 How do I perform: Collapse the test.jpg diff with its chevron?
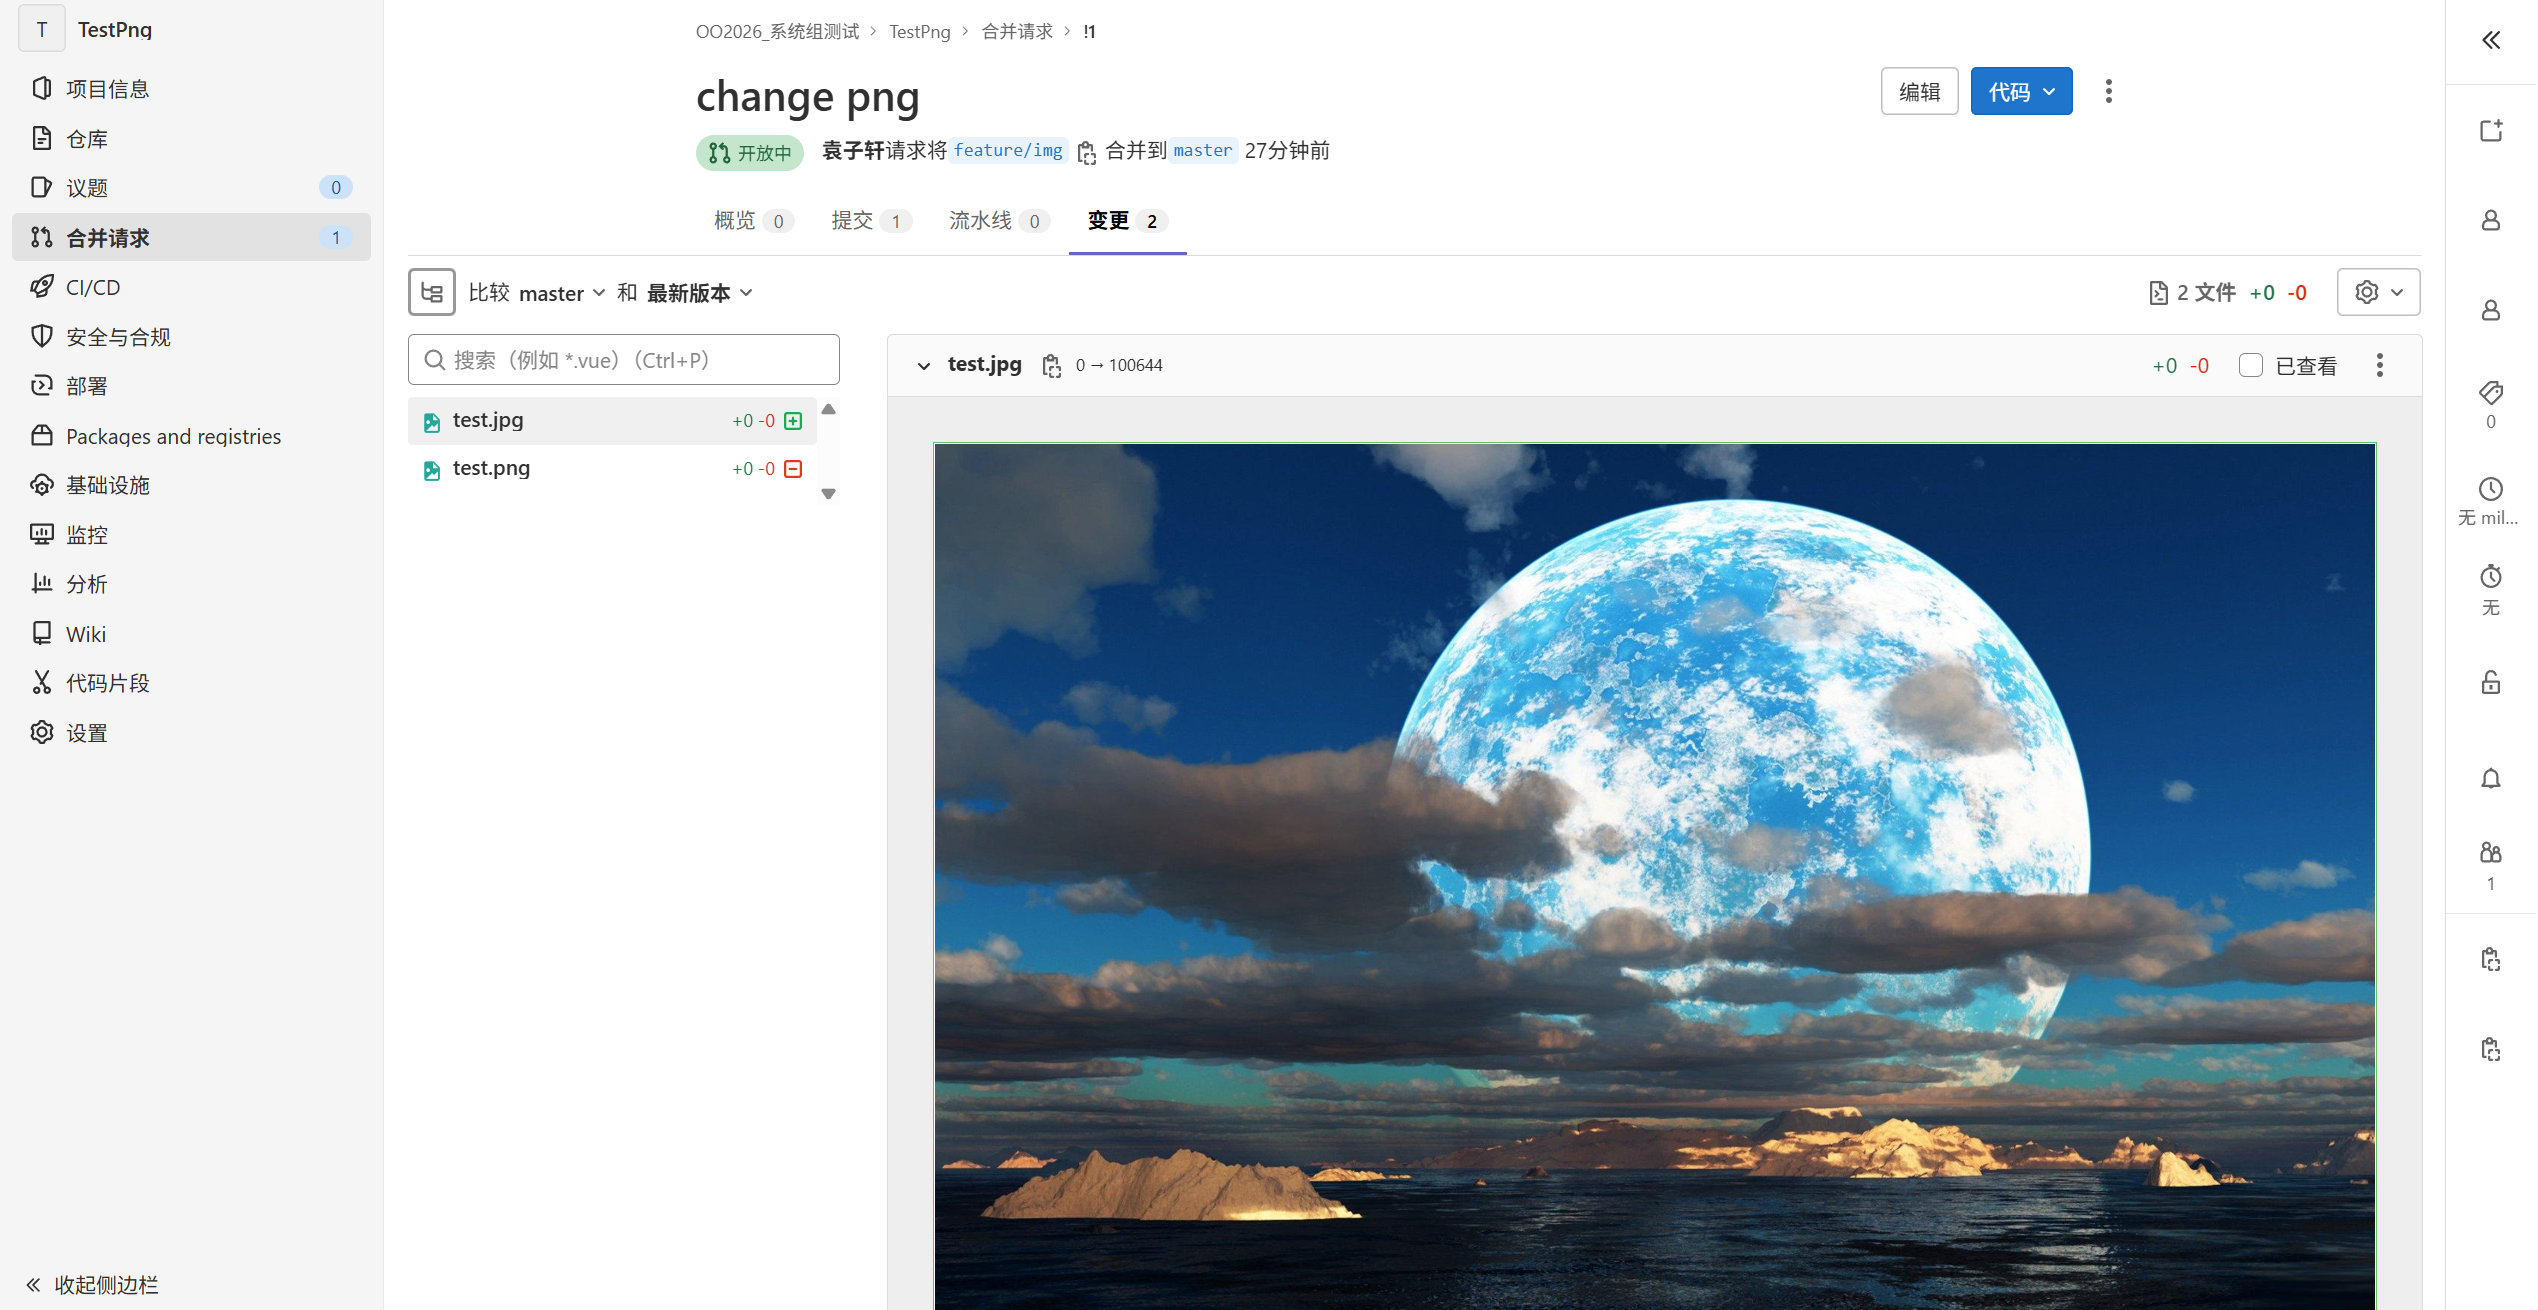click(x=923, y=365)
